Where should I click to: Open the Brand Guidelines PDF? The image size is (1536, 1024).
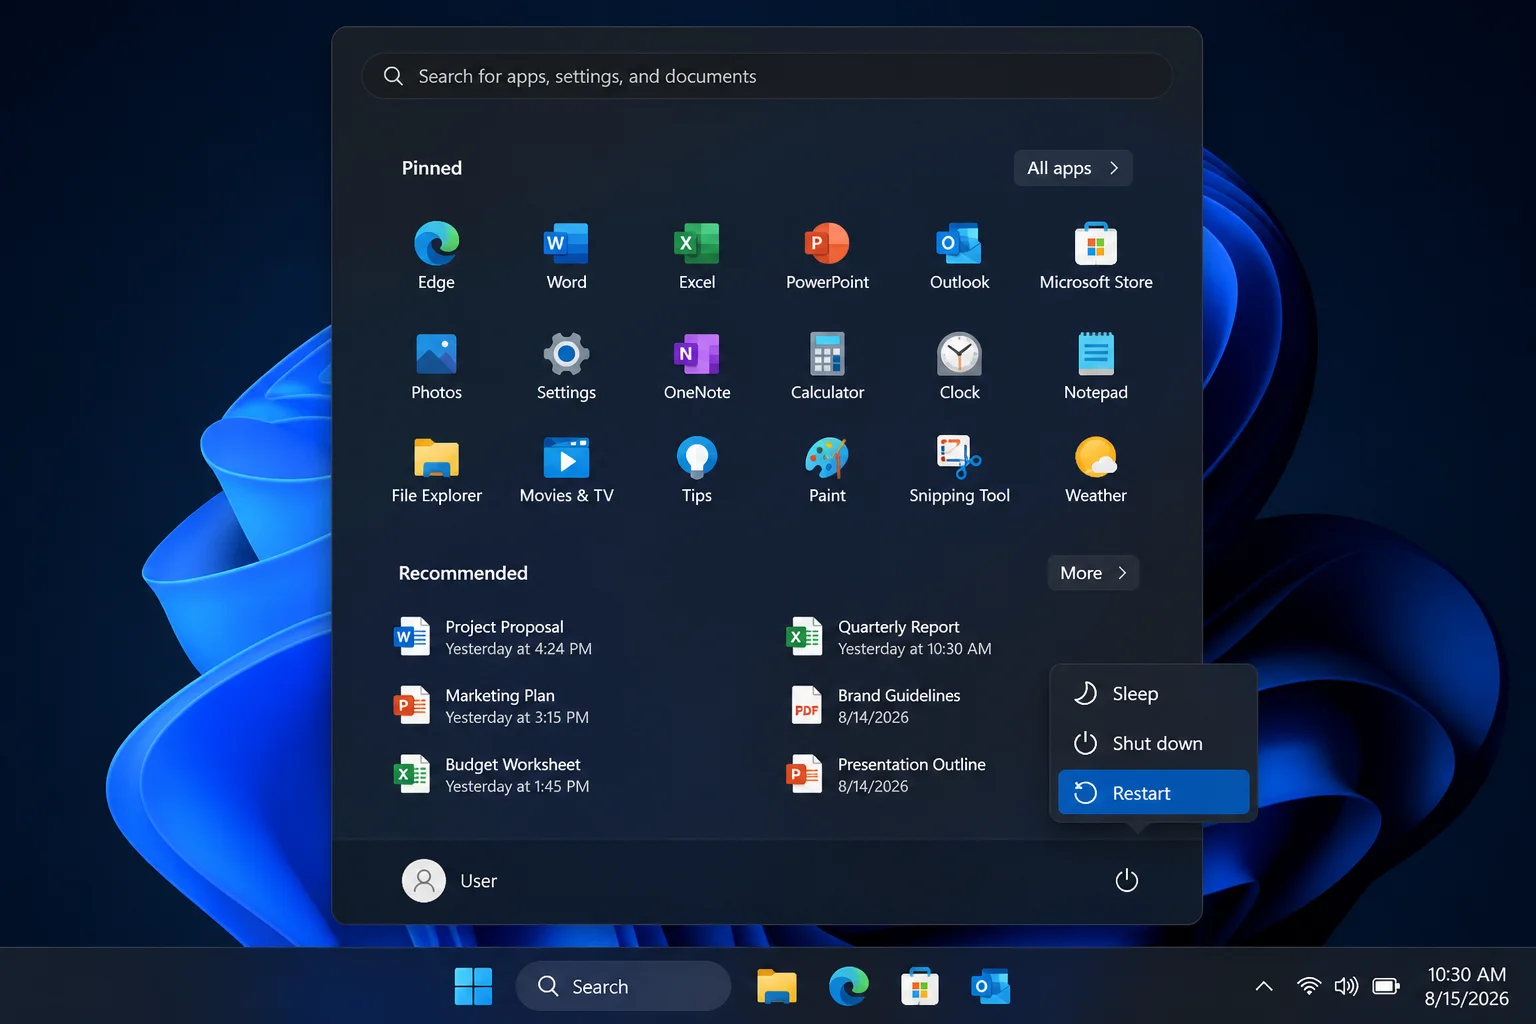point(874,706)
